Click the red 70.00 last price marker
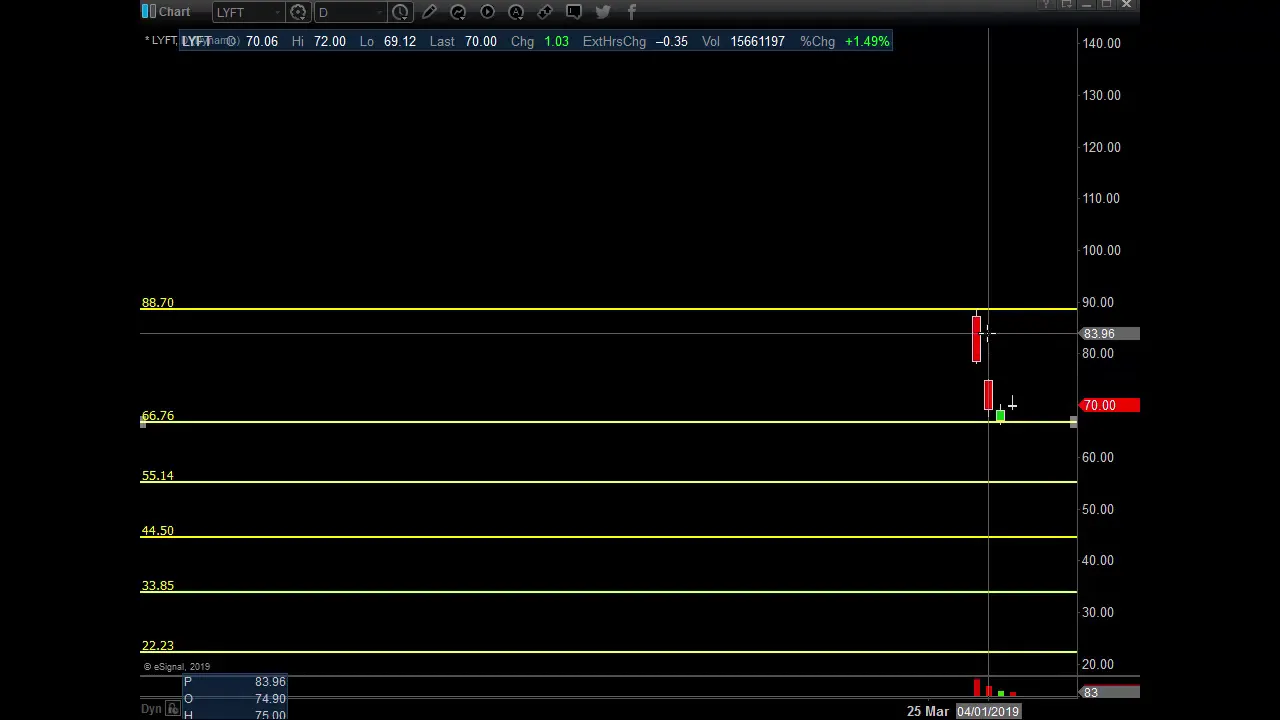 pyautogui.click(x=1110, y=405)
